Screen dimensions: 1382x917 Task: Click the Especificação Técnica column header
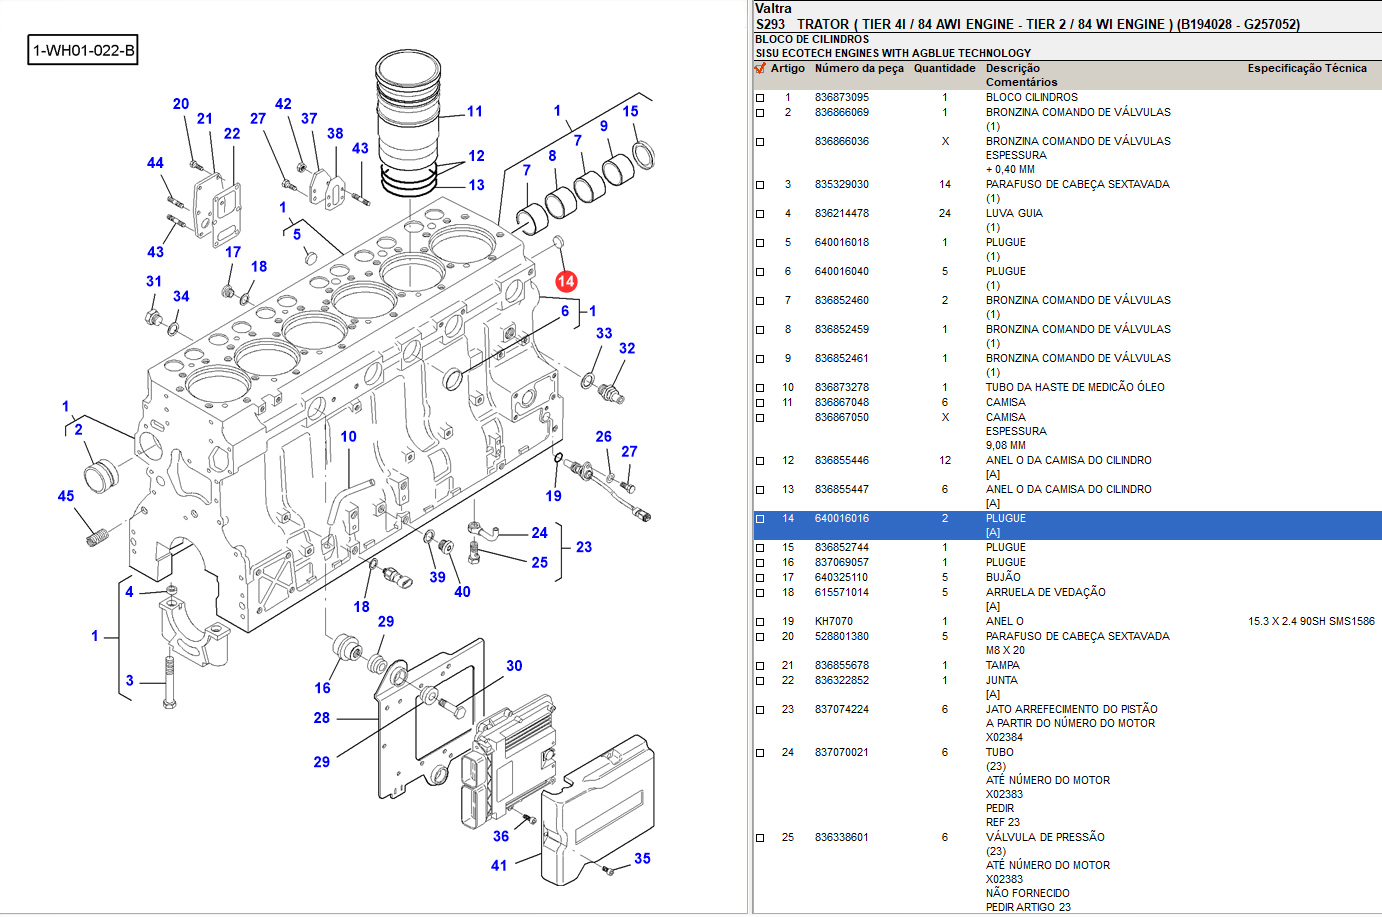(1306, 69)
